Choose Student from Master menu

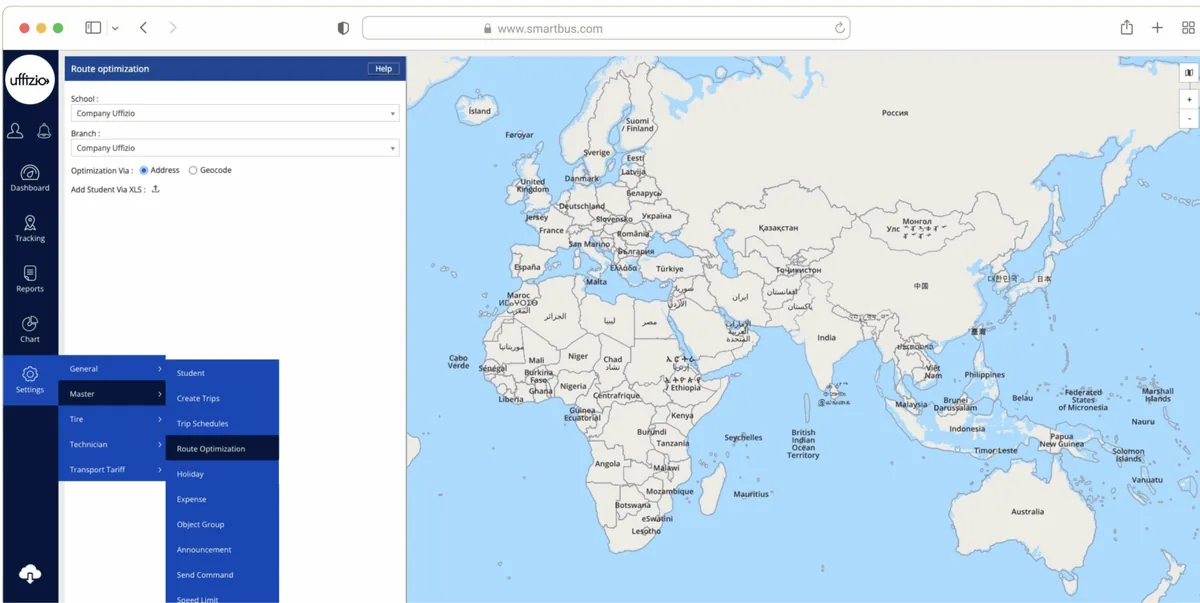point(222,373)
